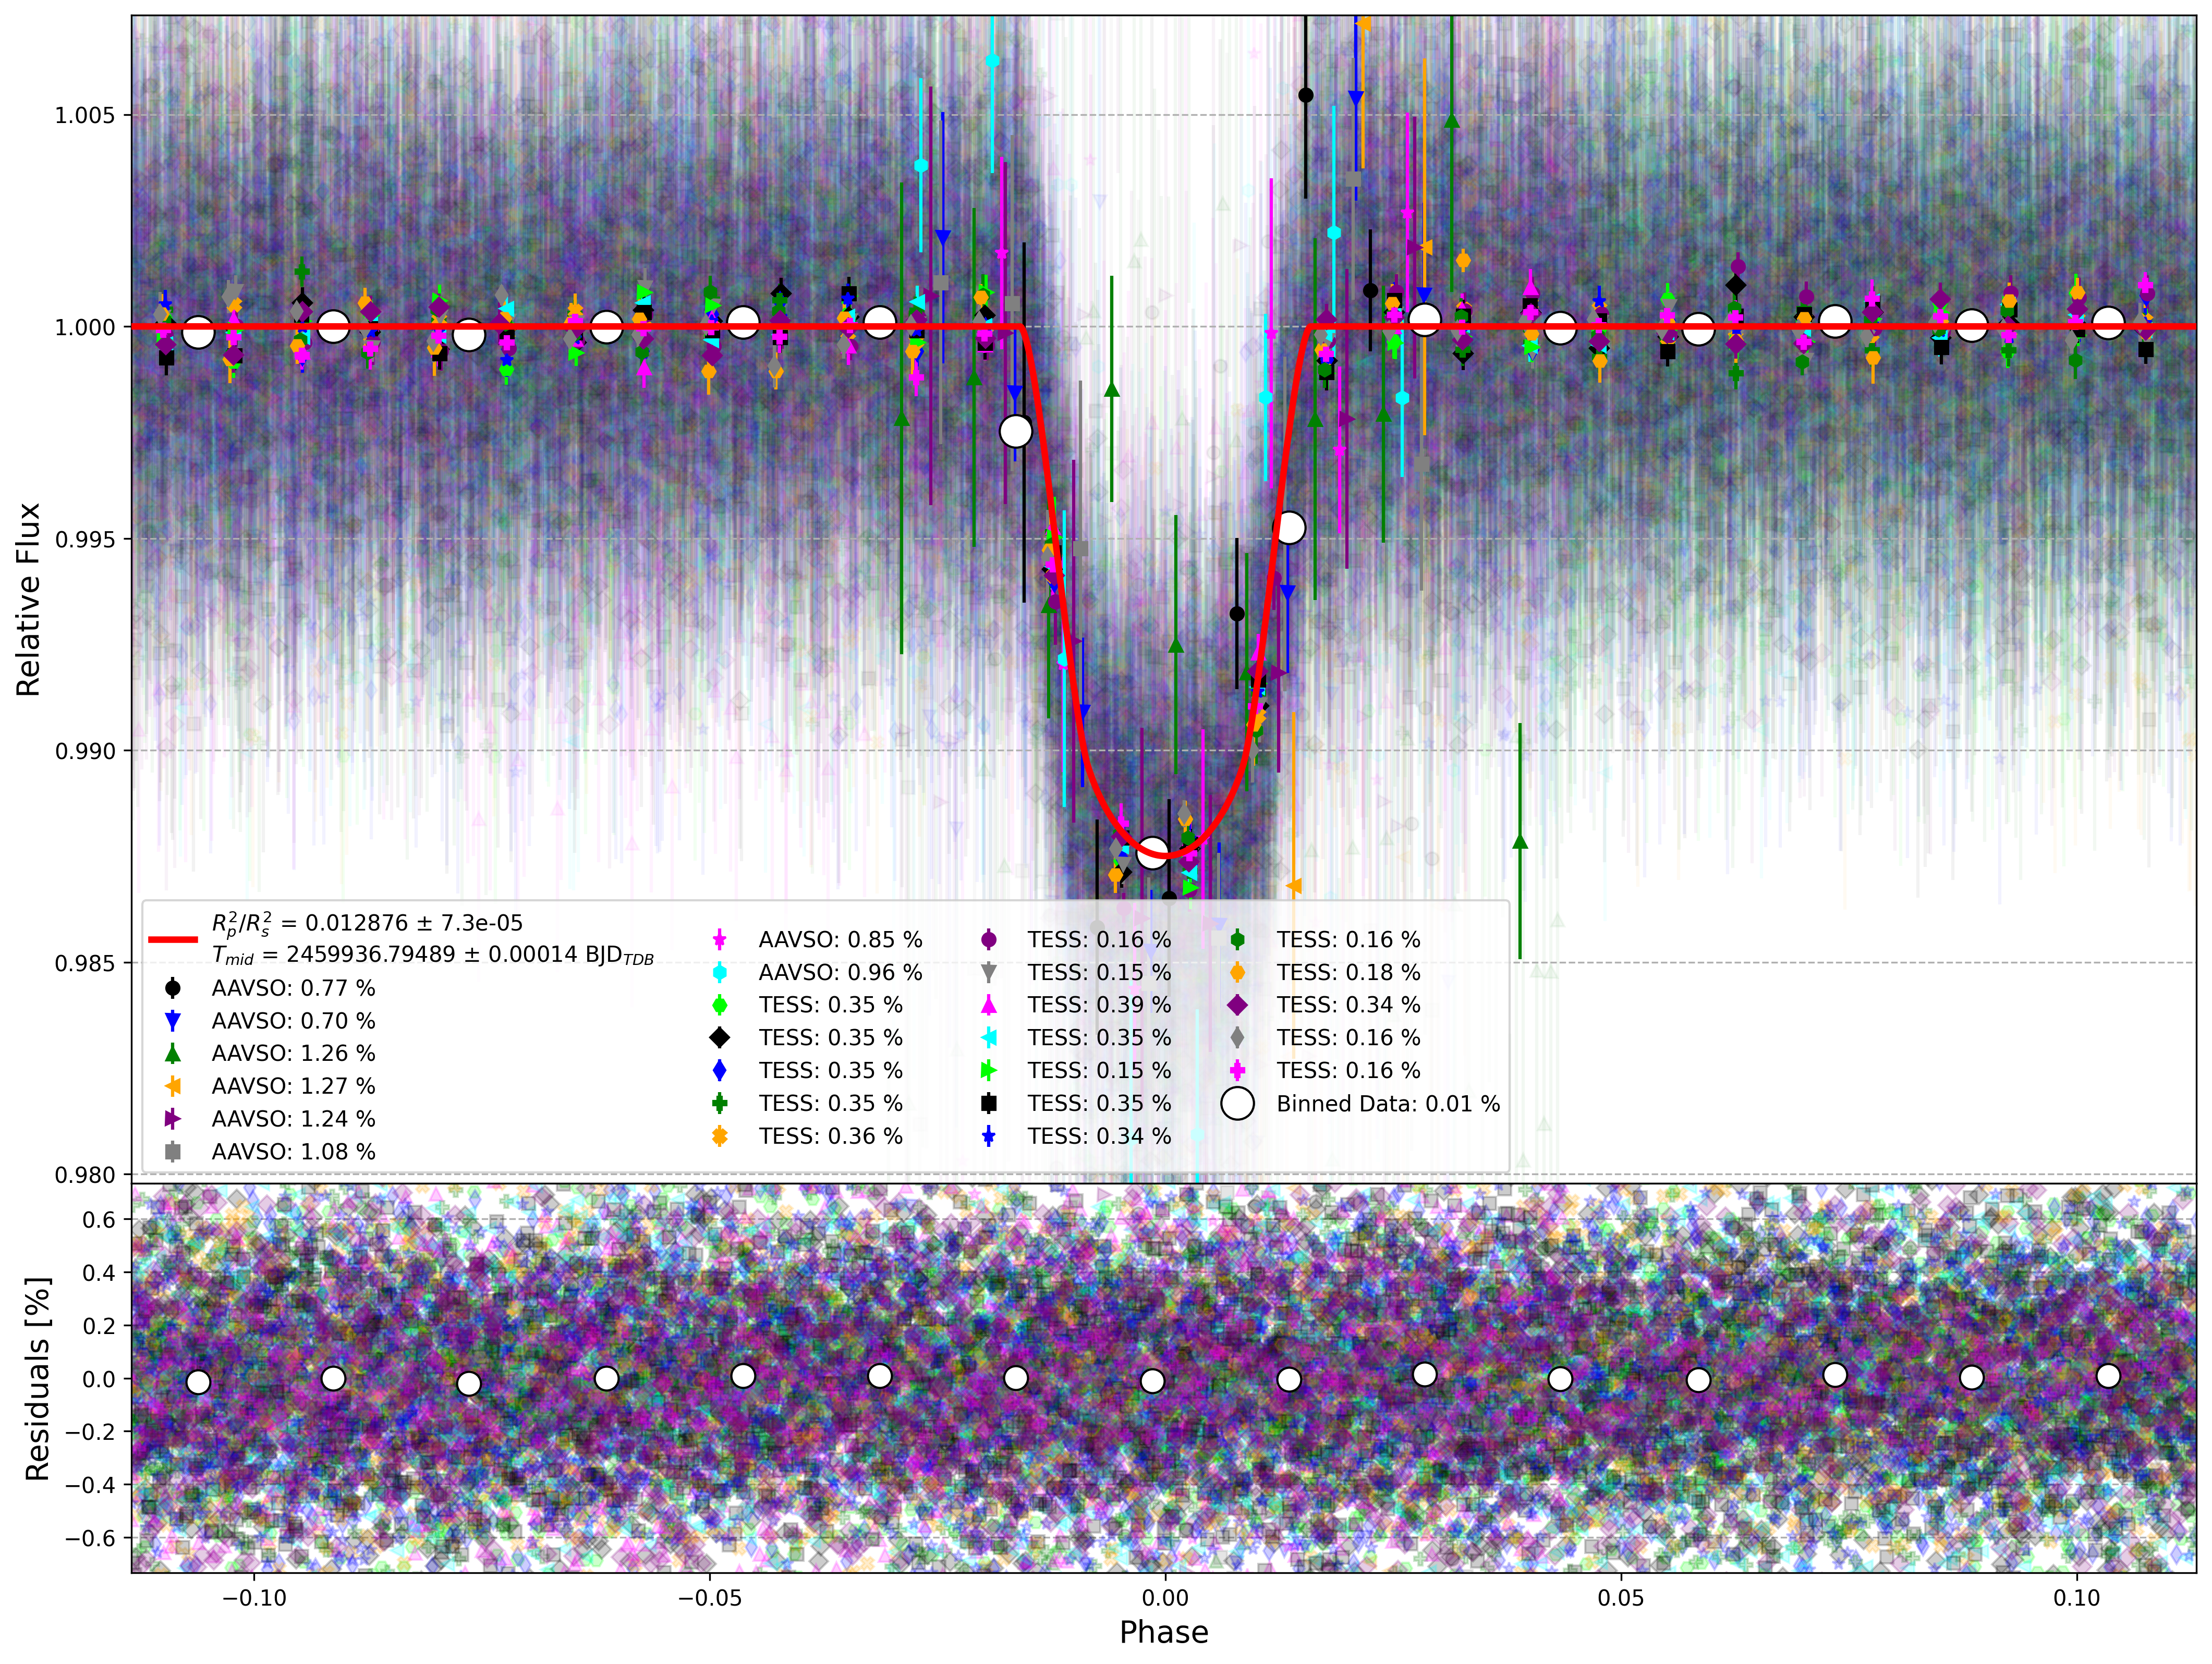
Task: Click the purple diamond TESS 0.34 % legend marker
Action: (x=1238, y=1005)
